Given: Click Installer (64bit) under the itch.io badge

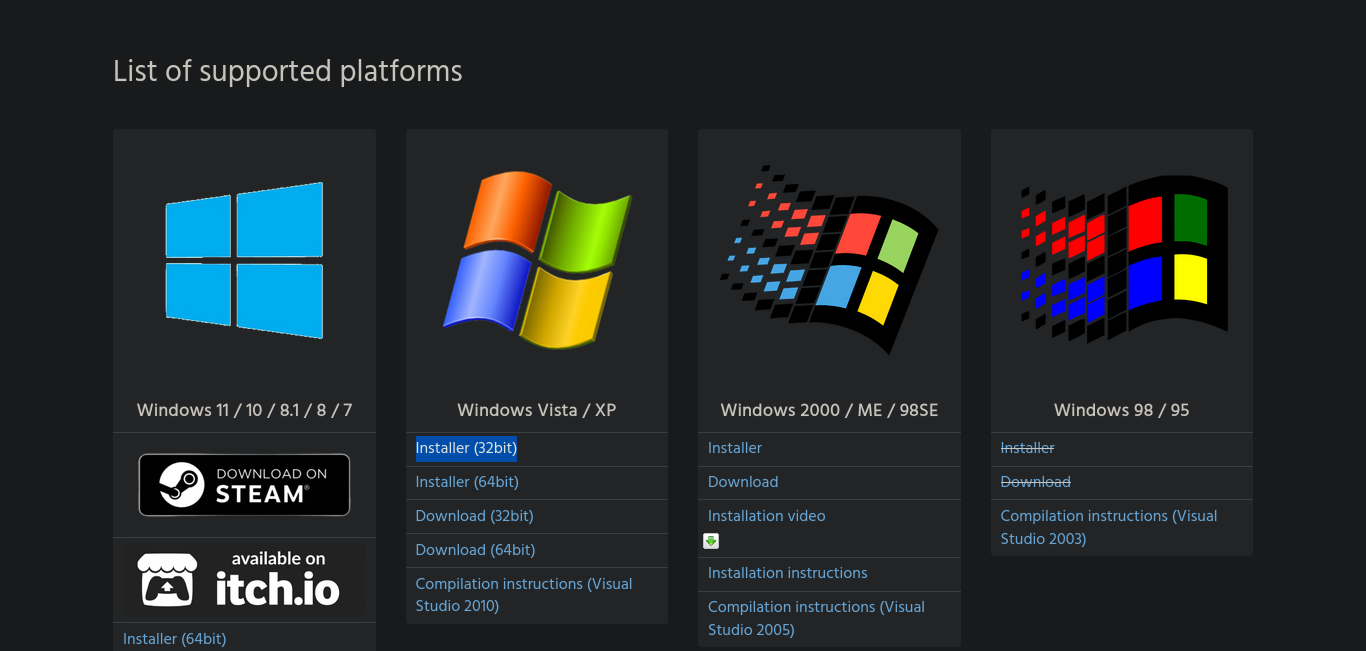Looking at the screenshot, I should click(x=174, y=639).
